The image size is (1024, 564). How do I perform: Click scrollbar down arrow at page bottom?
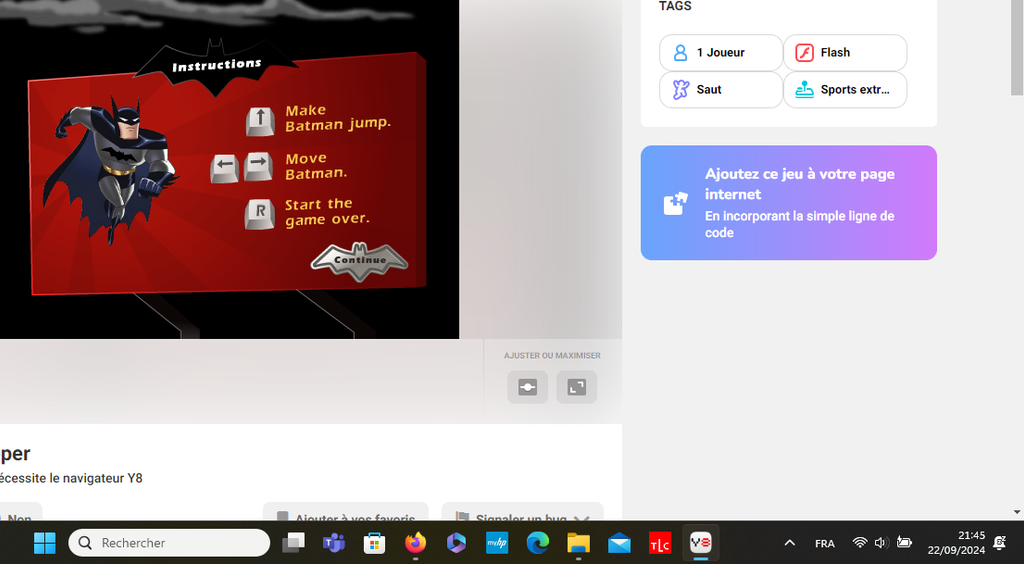point(1017,512)
